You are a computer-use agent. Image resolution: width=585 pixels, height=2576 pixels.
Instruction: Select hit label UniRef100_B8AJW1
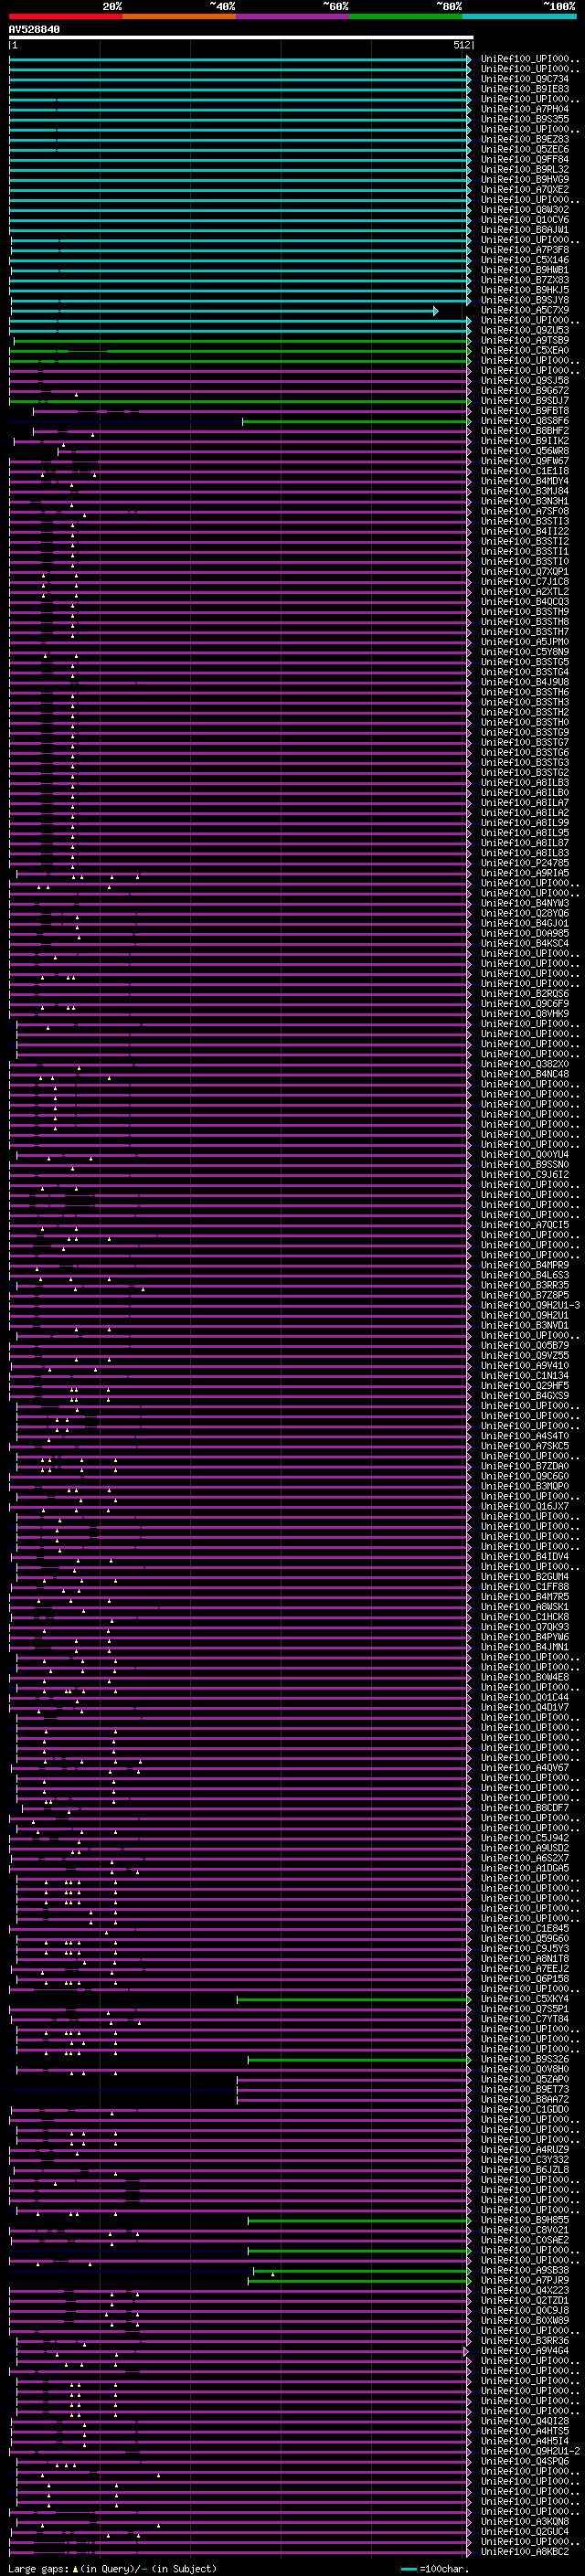524,230
